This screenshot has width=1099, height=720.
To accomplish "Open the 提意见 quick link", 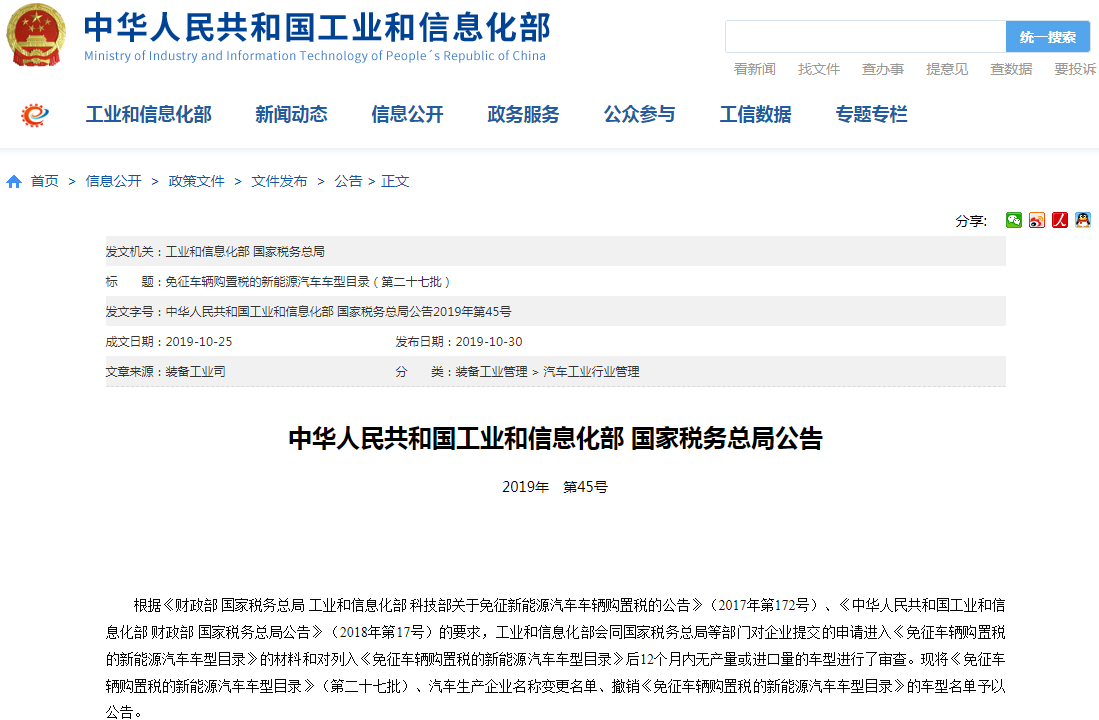I will pyautogui.click(x=947, y=69).
